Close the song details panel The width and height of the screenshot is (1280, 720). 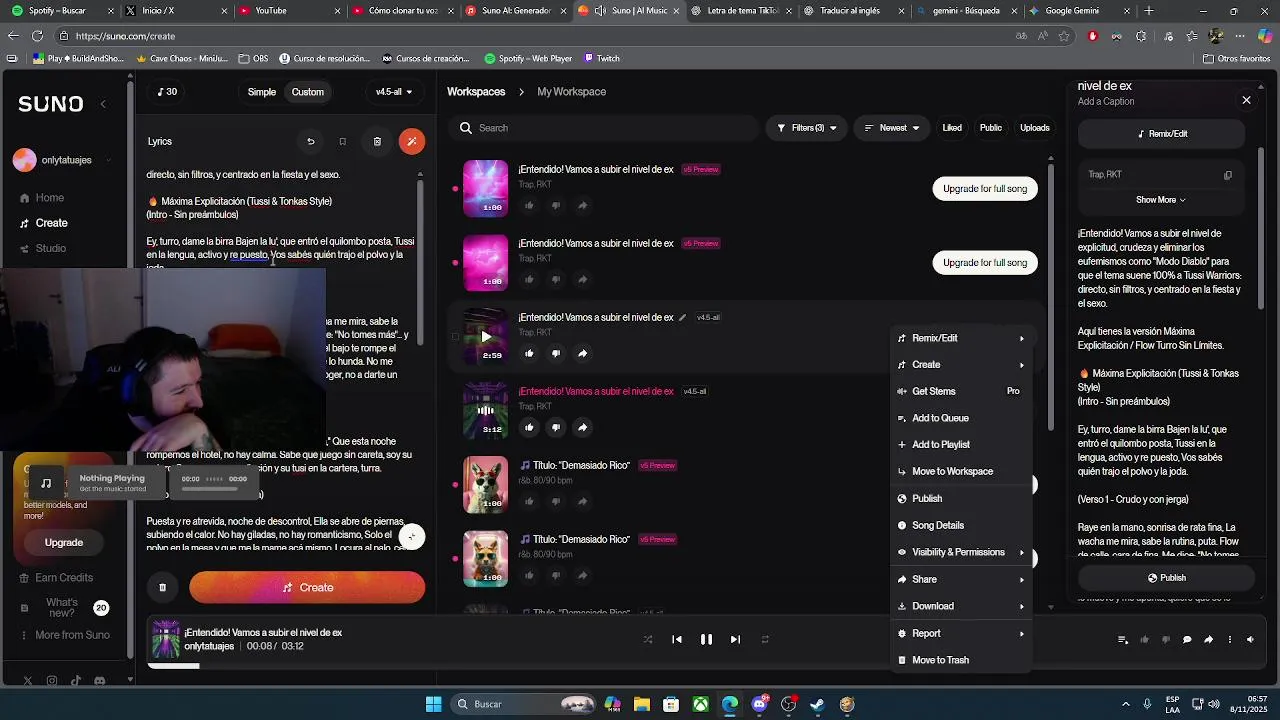(1246, 100)
